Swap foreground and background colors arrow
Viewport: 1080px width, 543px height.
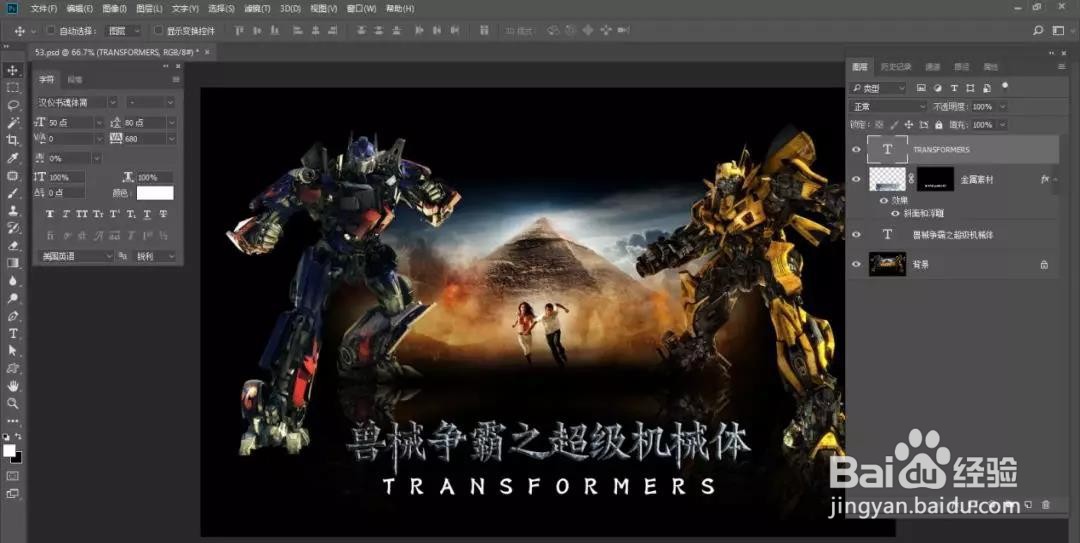[19, 437]
